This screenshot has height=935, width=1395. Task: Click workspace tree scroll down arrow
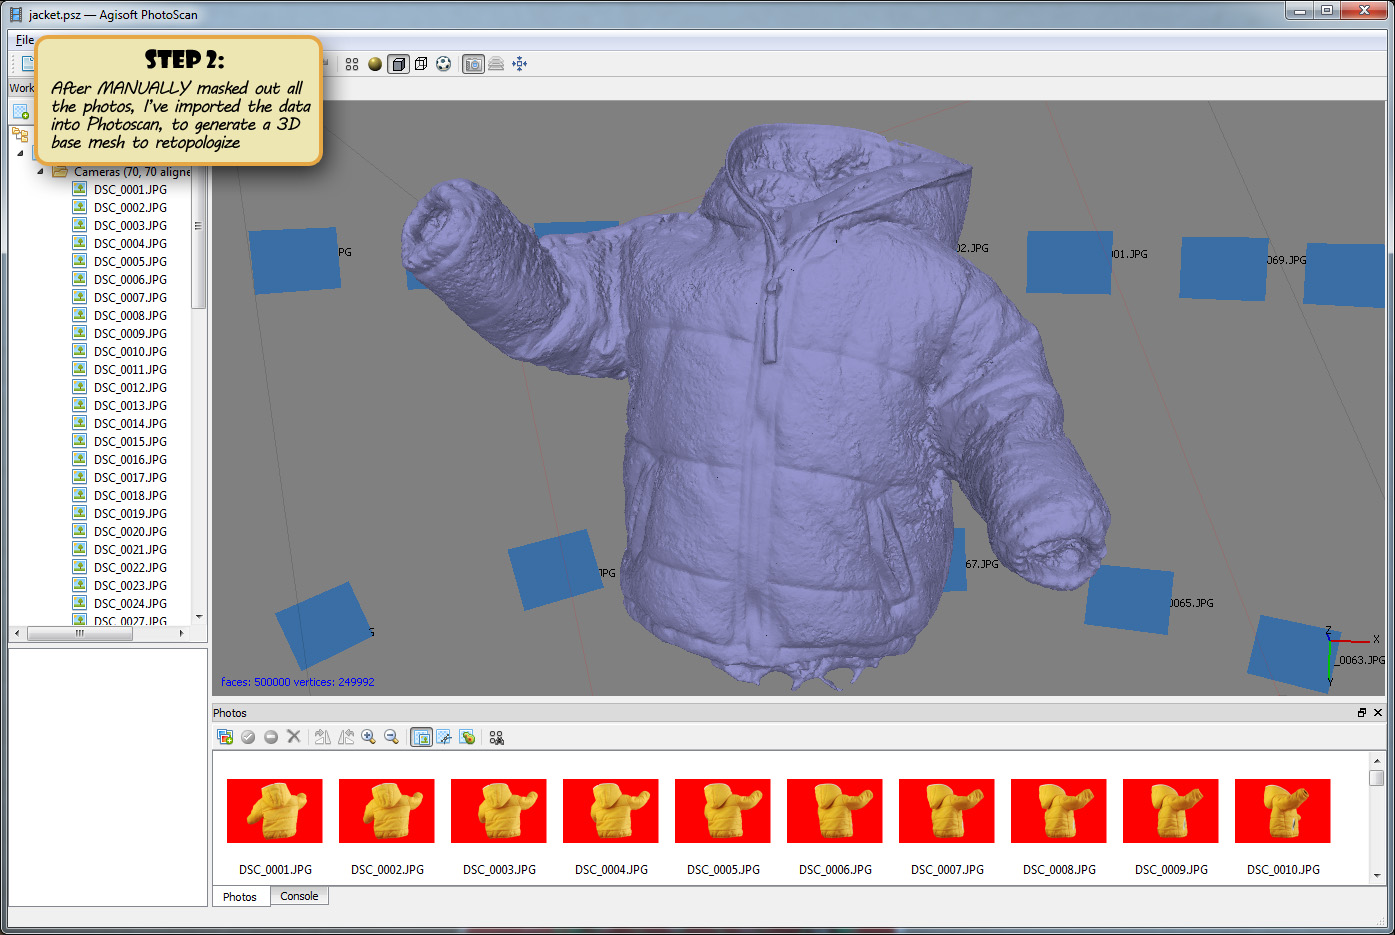coord(199,617)
